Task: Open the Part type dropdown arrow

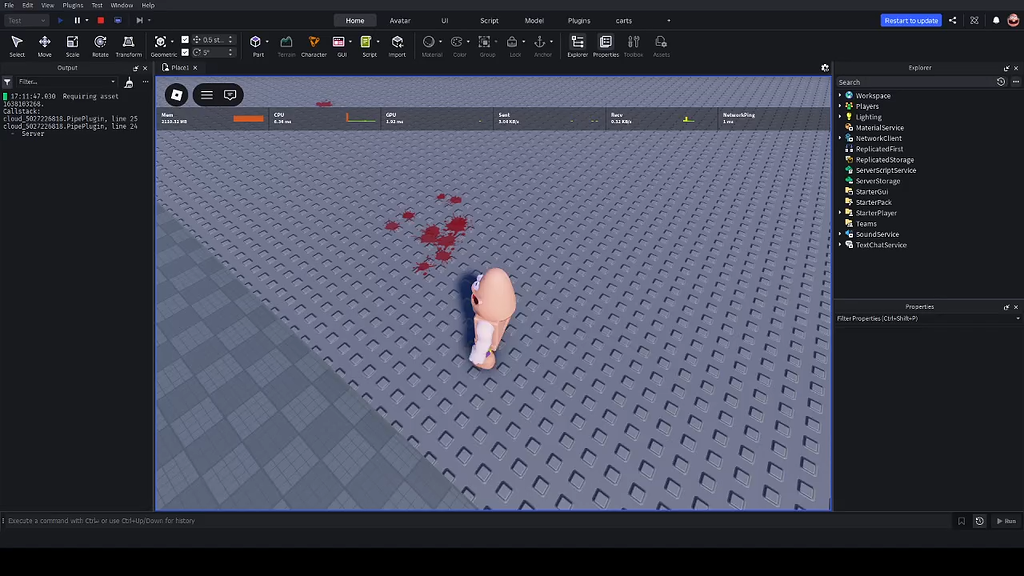Action: click(x=267, y=42)
